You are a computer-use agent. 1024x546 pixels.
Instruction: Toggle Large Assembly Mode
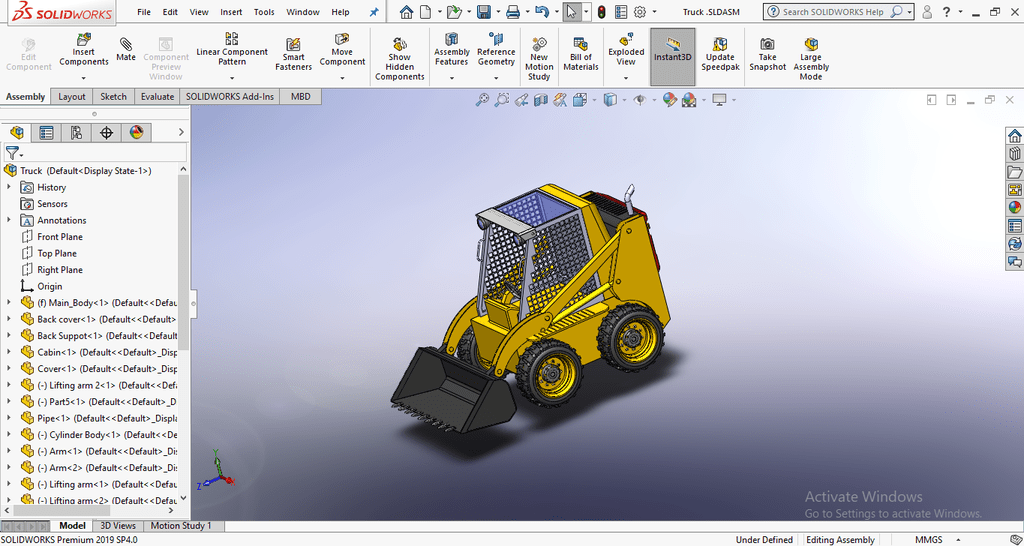point(811,59)
